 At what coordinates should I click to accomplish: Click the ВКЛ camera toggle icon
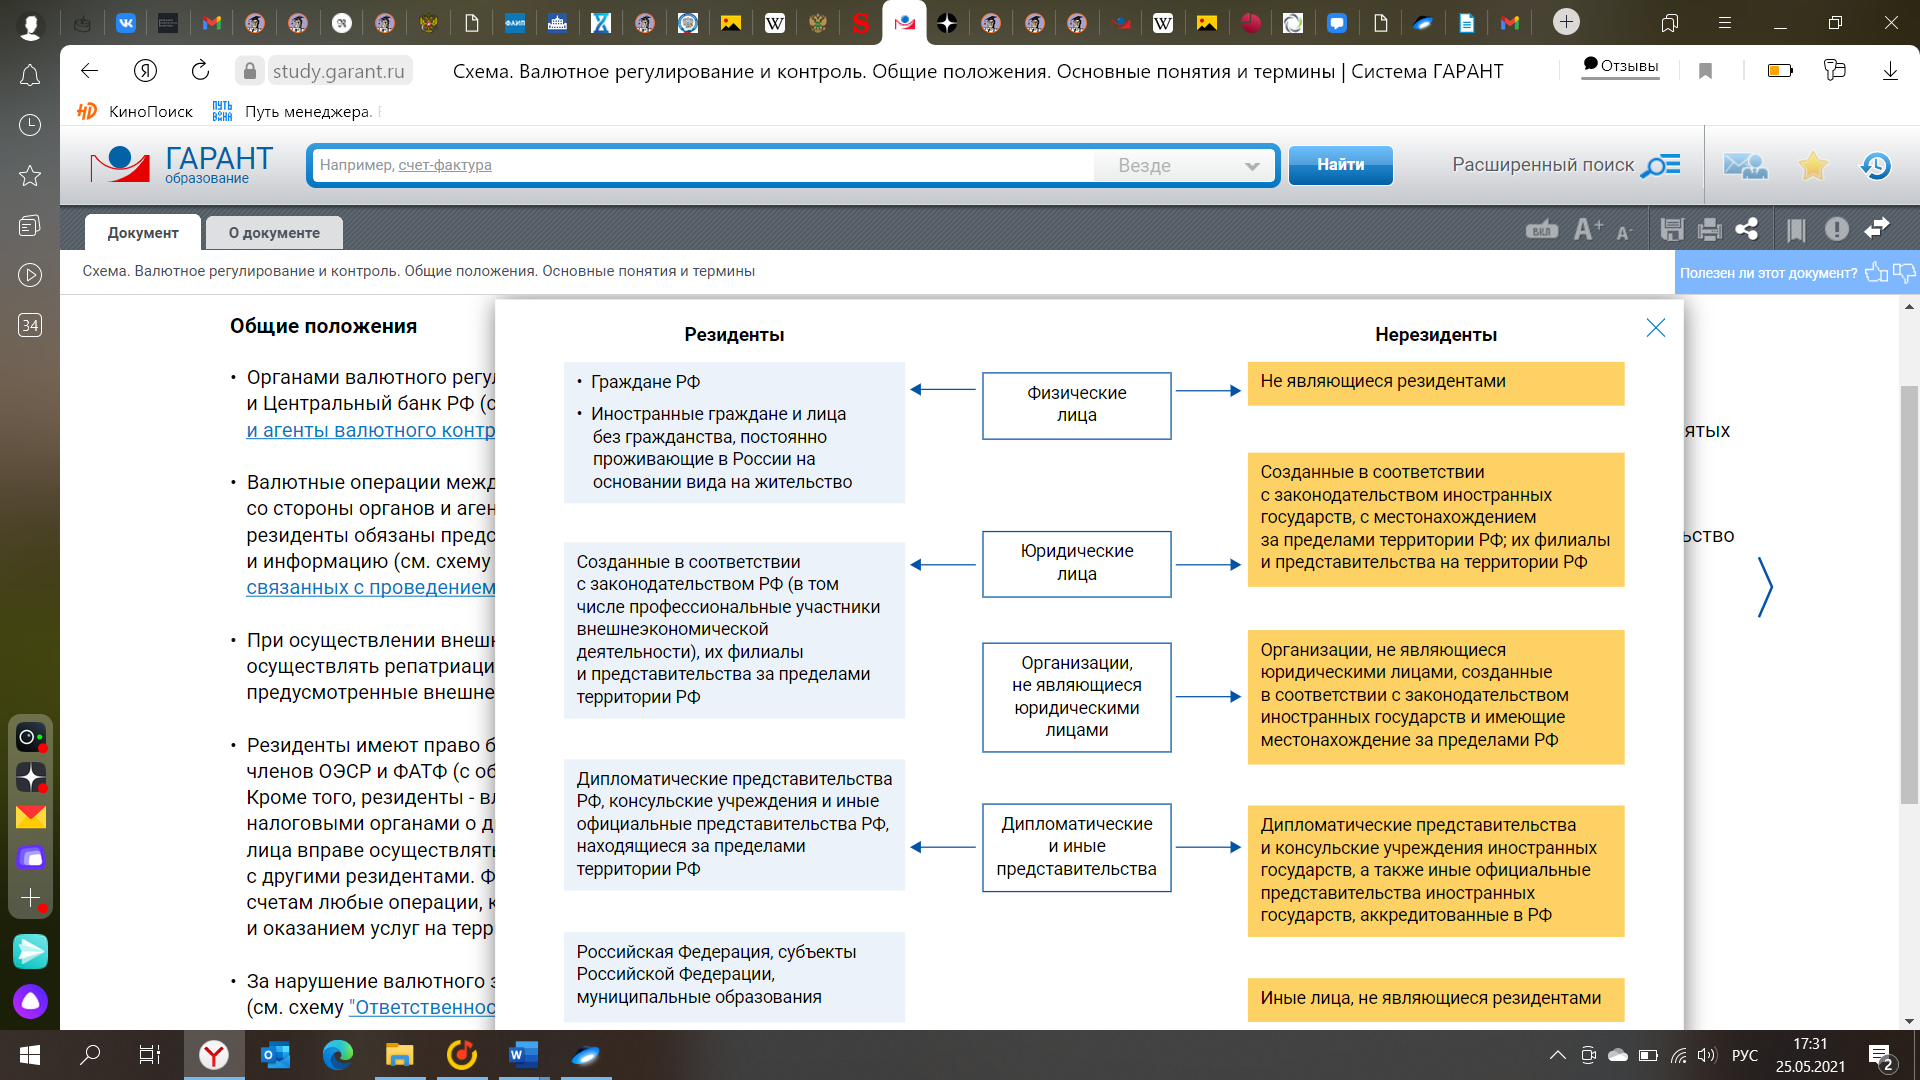pos(1542,230)
